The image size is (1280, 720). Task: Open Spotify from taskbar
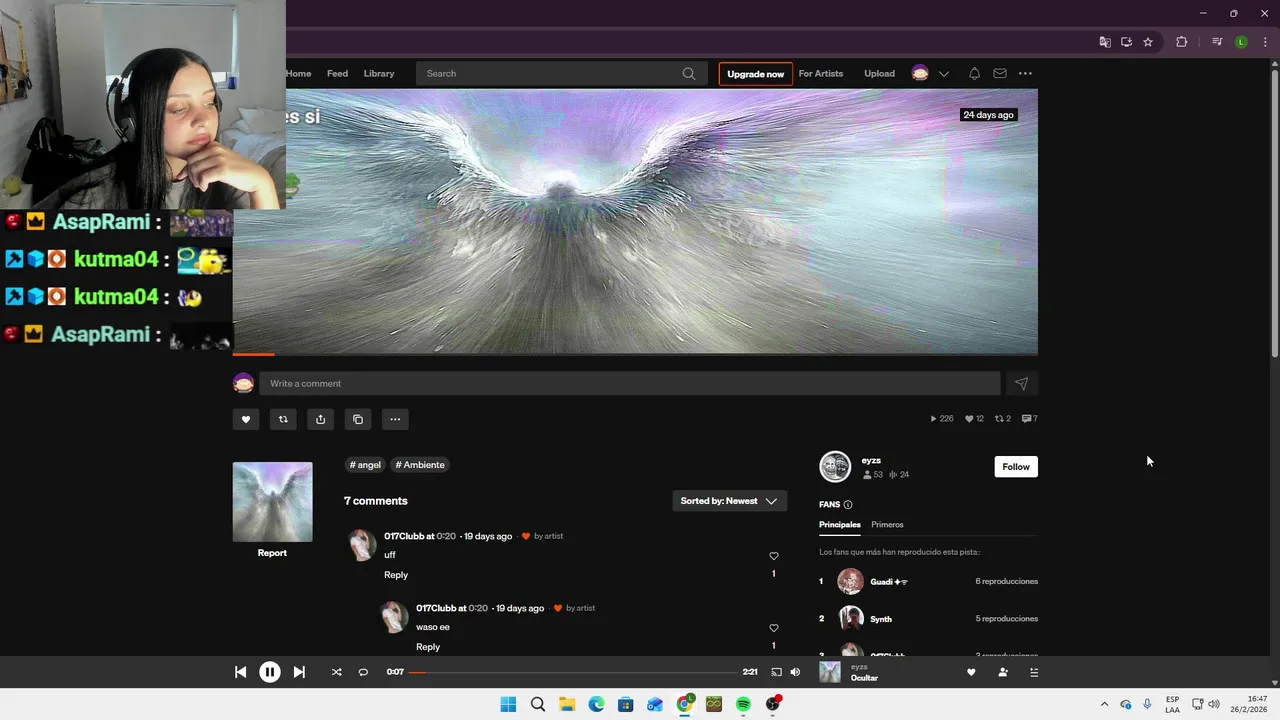743,705
